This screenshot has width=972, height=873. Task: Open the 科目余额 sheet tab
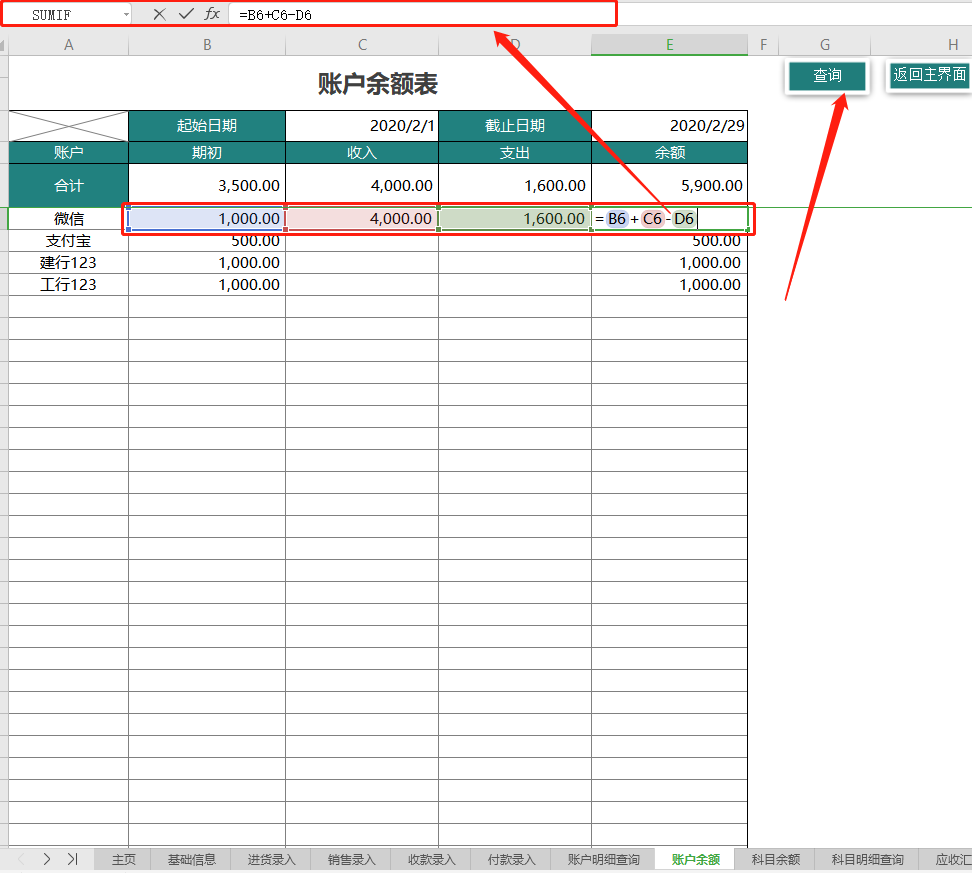[x=775, y=859]
